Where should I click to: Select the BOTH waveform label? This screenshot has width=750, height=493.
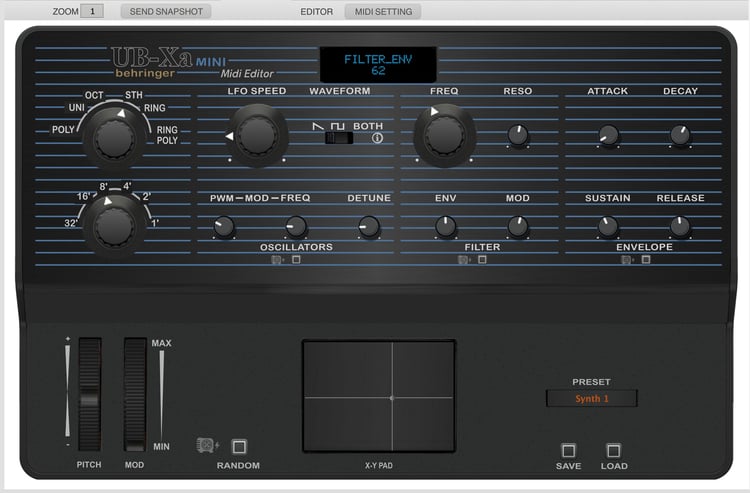[x=368, y=126]
